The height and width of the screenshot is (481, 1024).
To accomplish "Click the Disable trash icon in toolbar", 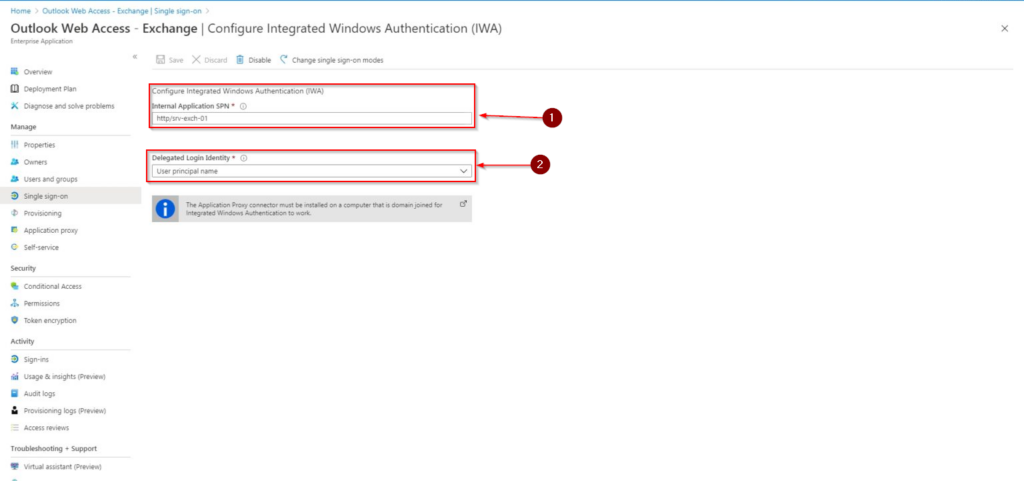I will 240,59.
